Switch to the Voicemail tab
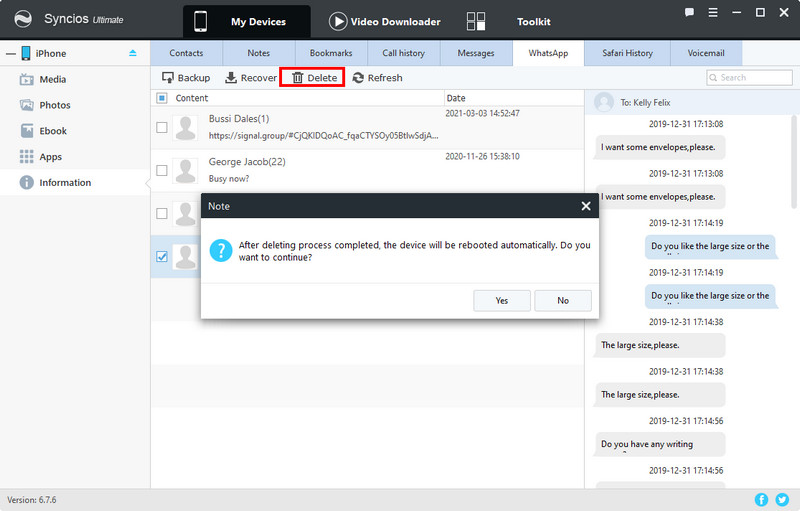Image resolution: width=800 pixels, height=511 pixels. (x=706, y=53)
